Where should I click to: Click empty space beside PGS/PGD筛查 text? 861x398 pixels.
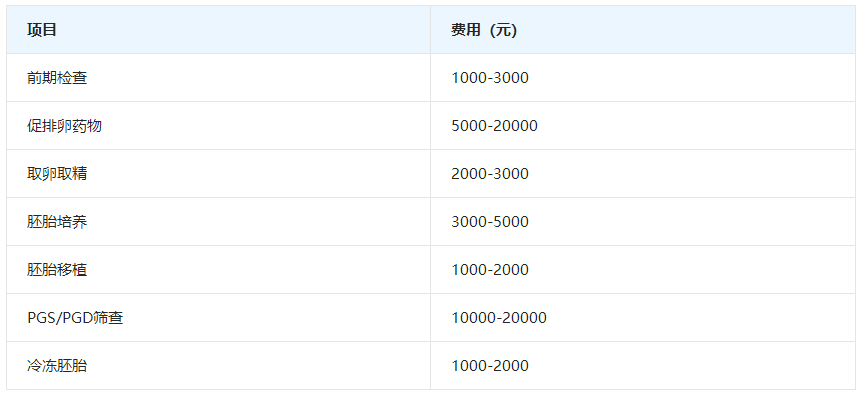pos(275,318)
